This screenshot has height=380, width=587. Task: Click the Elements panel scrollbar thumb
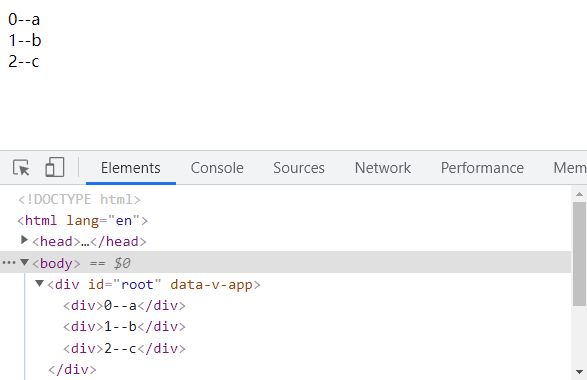point(579,254)
